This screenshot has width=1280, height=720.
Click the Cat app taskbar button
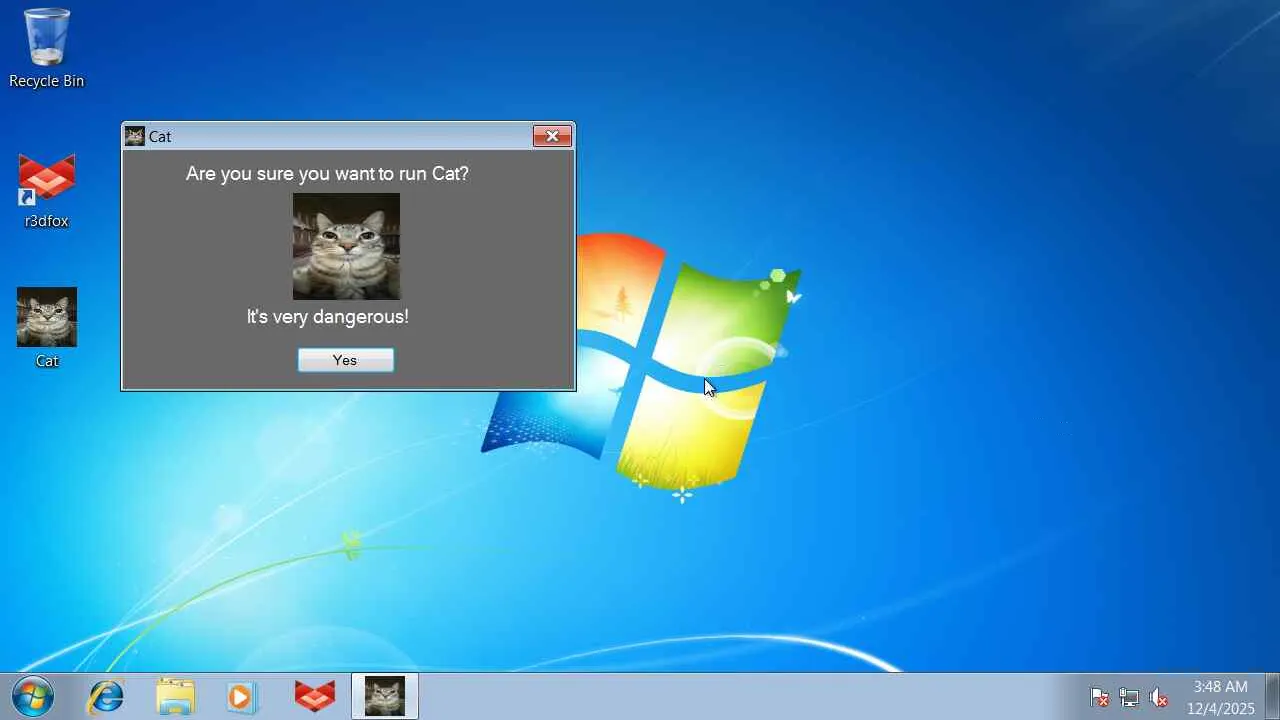click(385, 696)
